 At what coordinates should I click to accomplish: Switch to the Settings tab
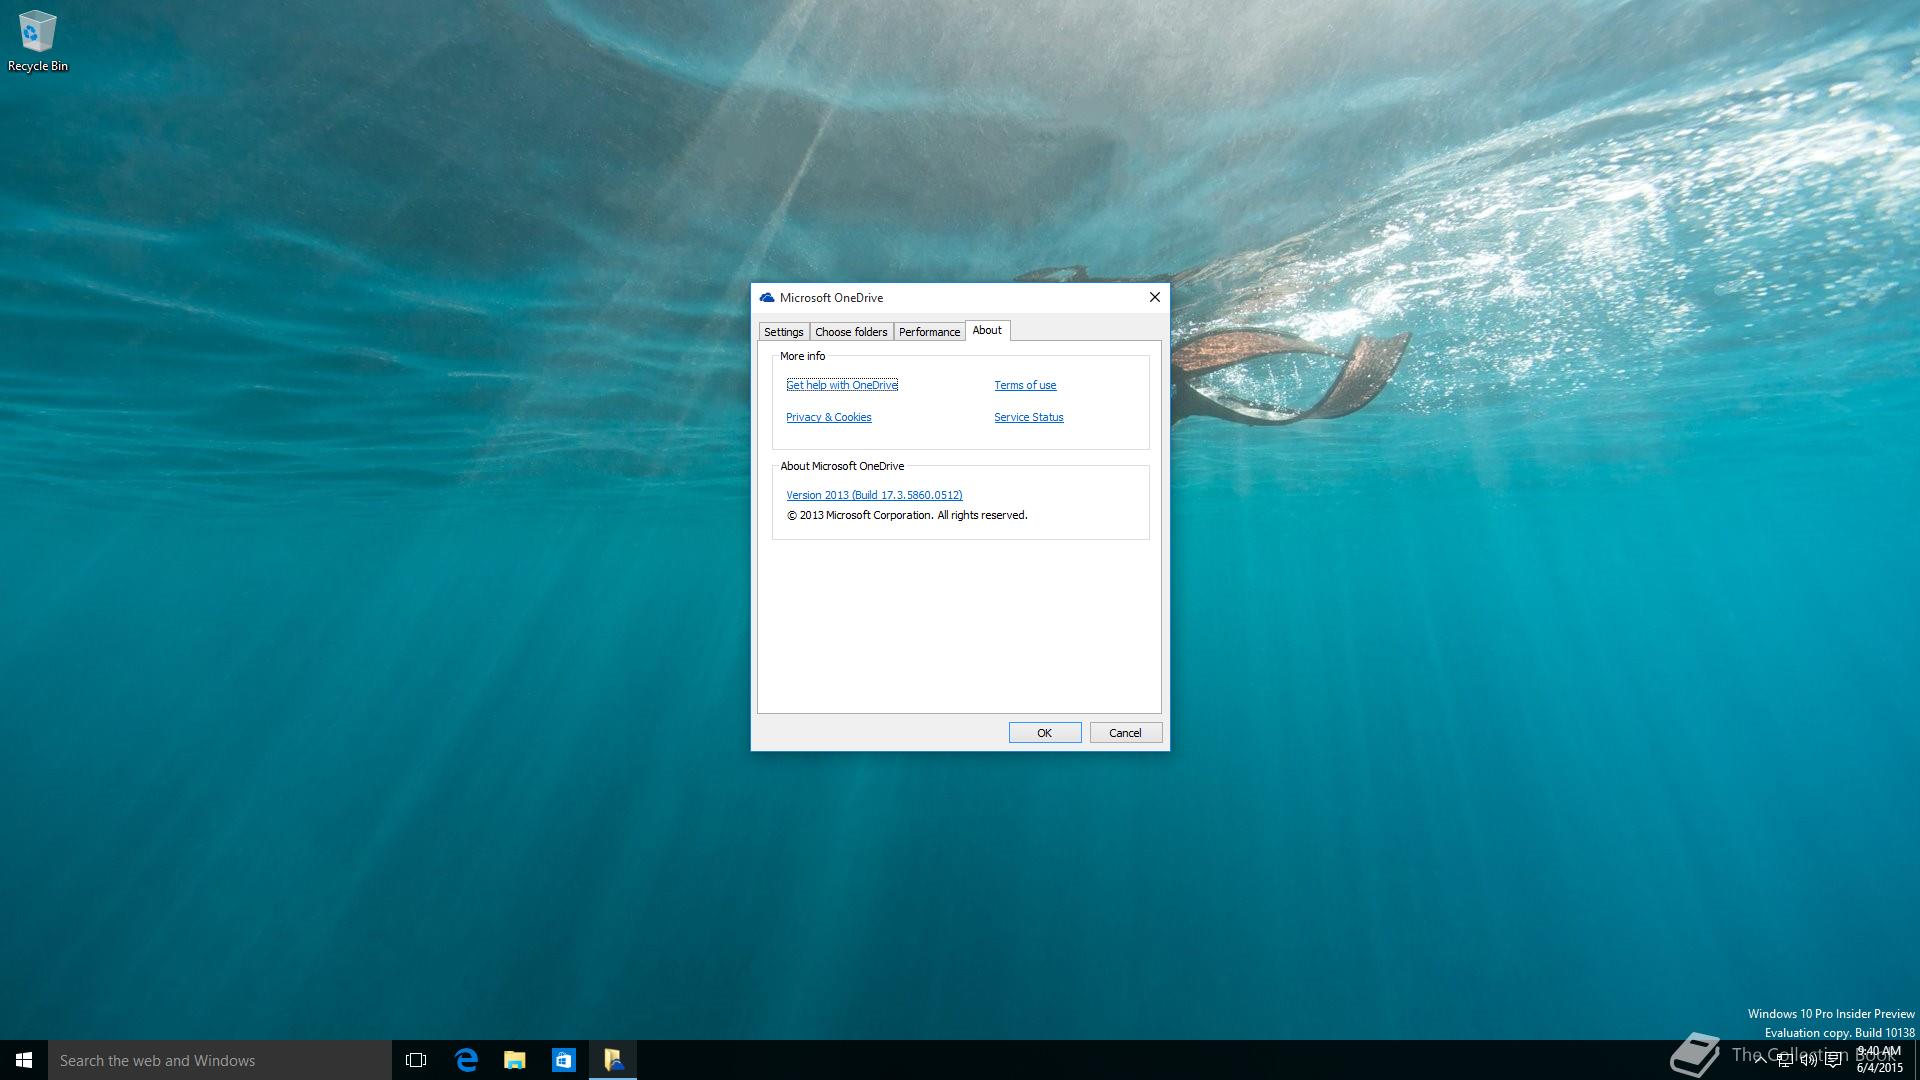784,332
